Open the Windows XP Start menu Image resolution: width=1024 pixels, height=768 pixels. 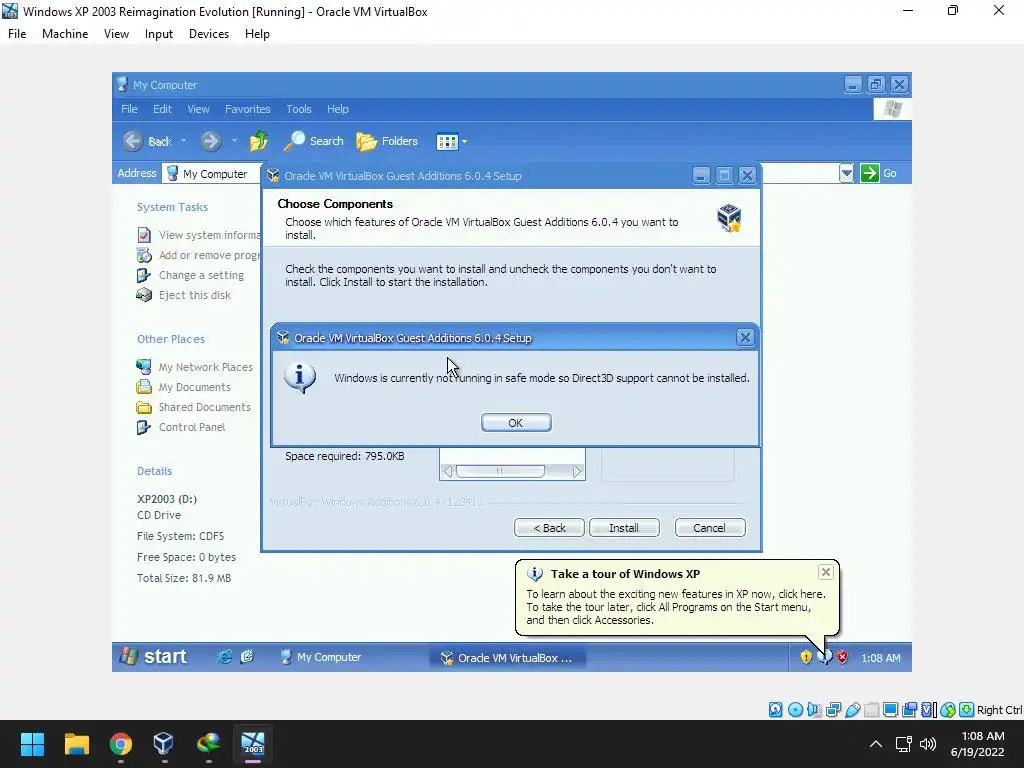[x=155, y=656]
